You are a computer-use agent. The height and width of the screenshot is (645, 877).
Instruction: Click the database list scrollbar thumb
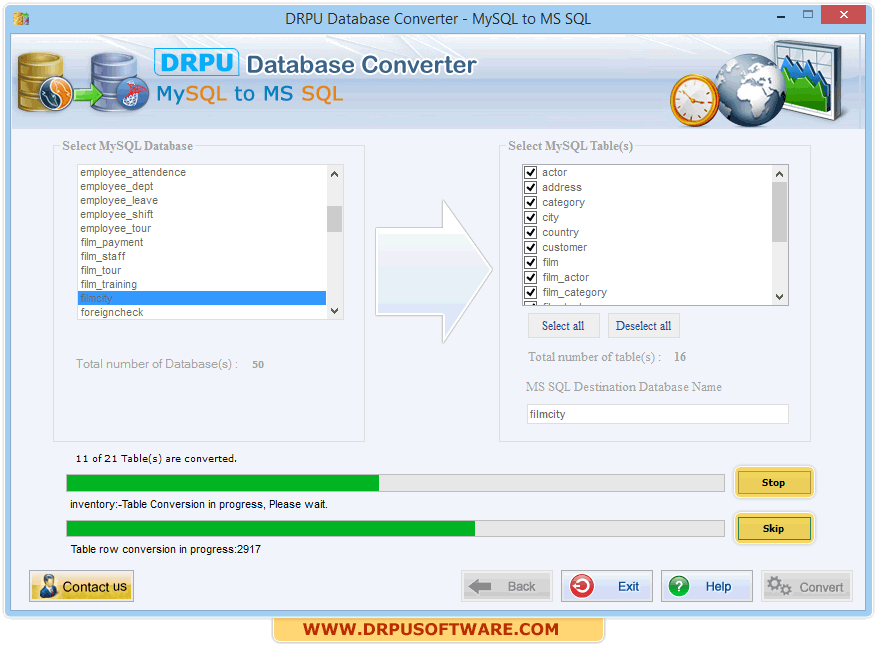(x=334, y=219)
